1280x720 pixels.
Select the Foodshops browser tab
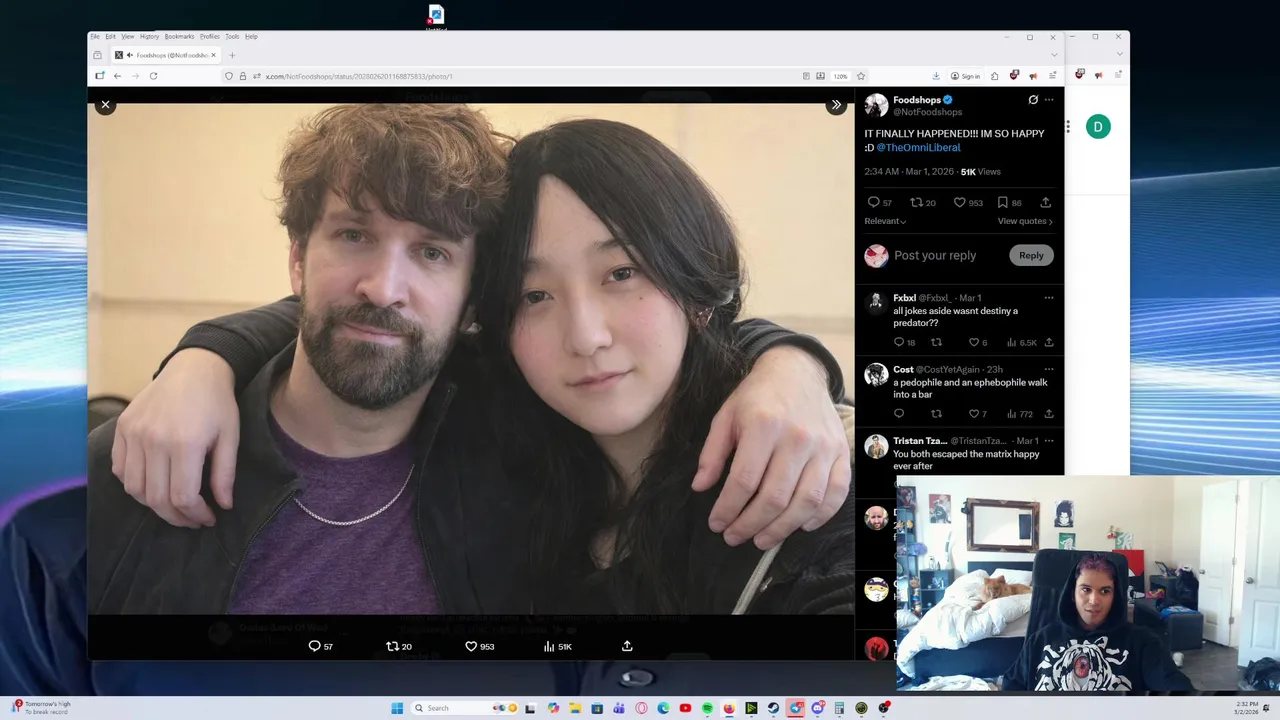click(165, 55)
